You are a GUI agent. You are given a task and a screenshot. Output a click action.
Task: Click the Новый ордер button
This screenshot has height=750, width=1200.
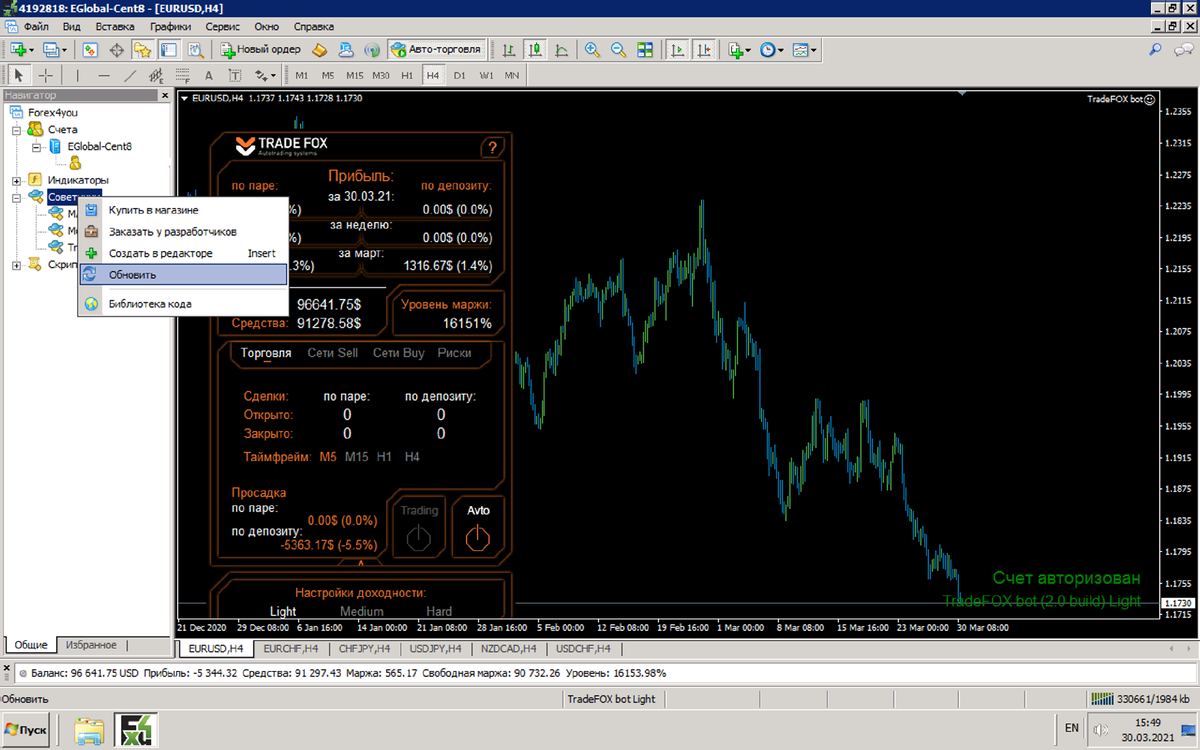261,49
